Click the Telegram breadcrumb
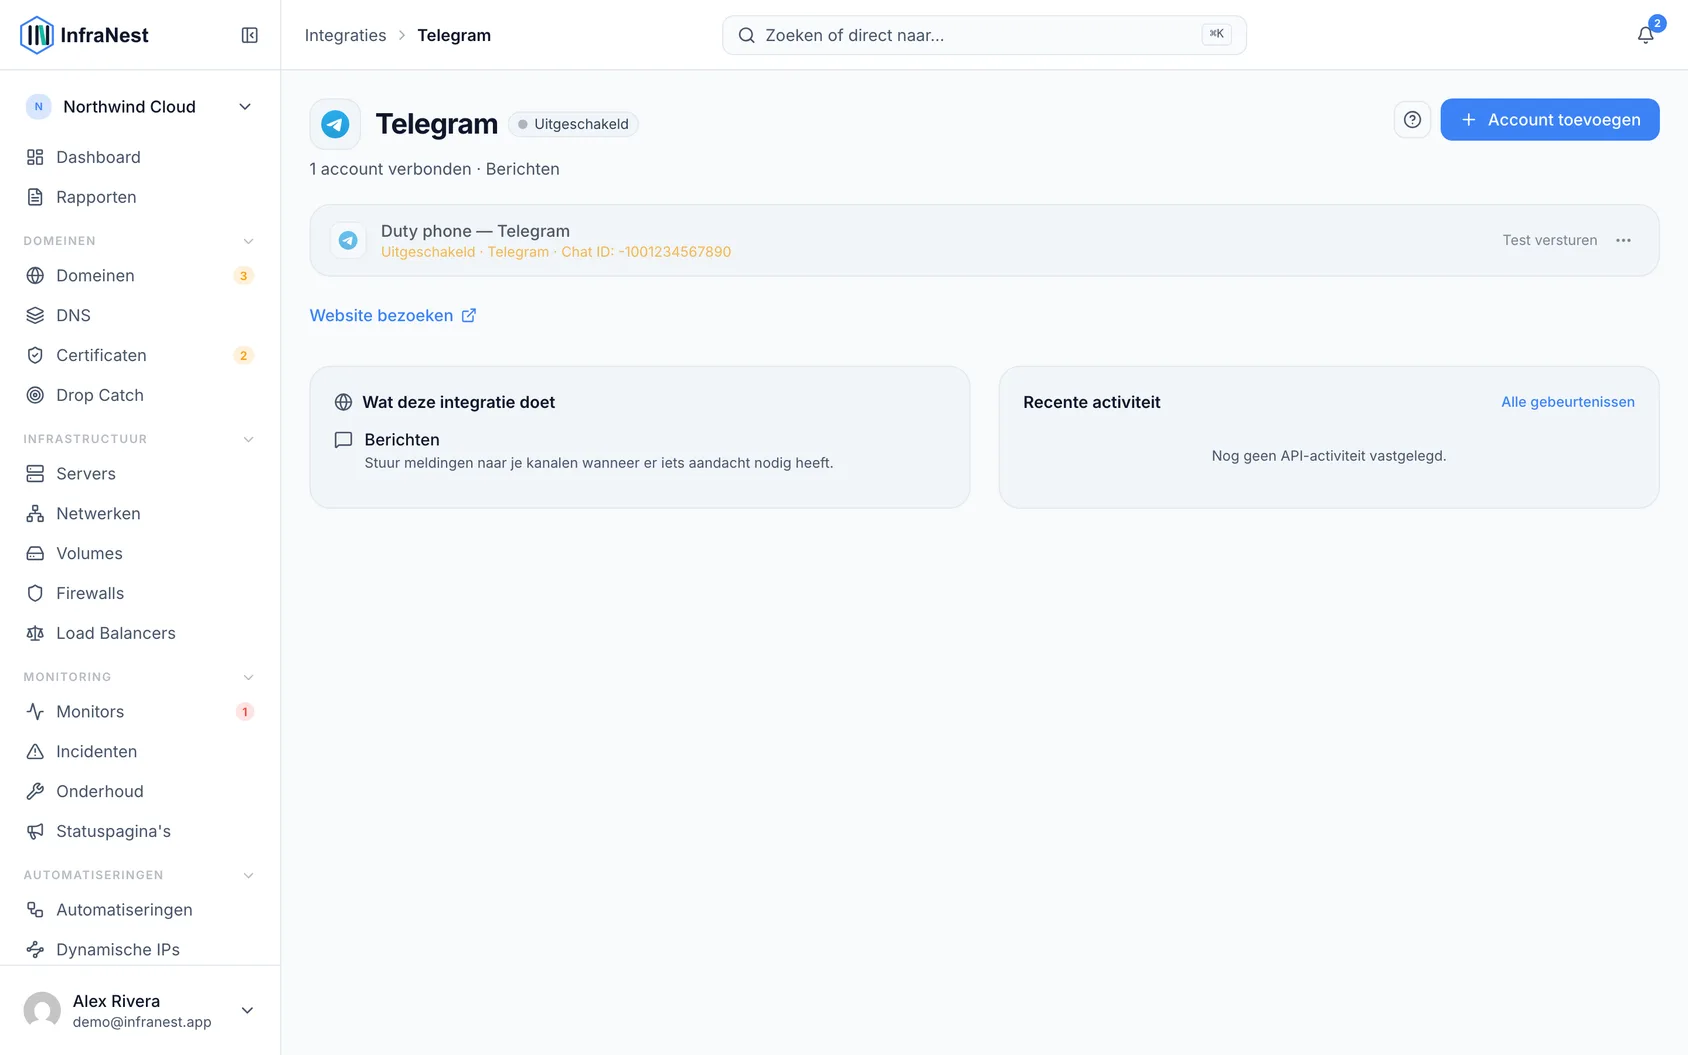This screenshot has height=1055, width=1688. pos(454,35)
